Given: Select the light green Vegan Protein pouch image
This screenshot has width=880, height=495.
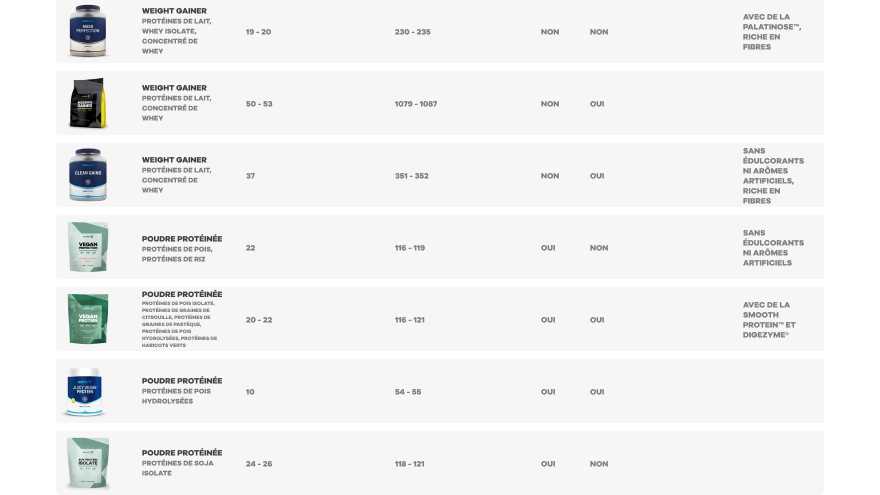Looking at the screenshot, I should click(x=88, y=247).
